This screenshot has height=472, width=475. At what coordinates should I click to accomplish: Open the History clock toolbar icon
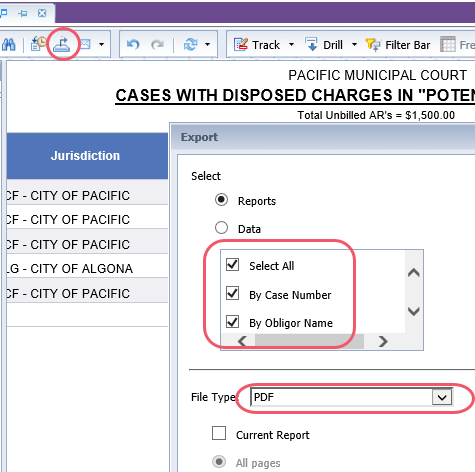point(38,44)
